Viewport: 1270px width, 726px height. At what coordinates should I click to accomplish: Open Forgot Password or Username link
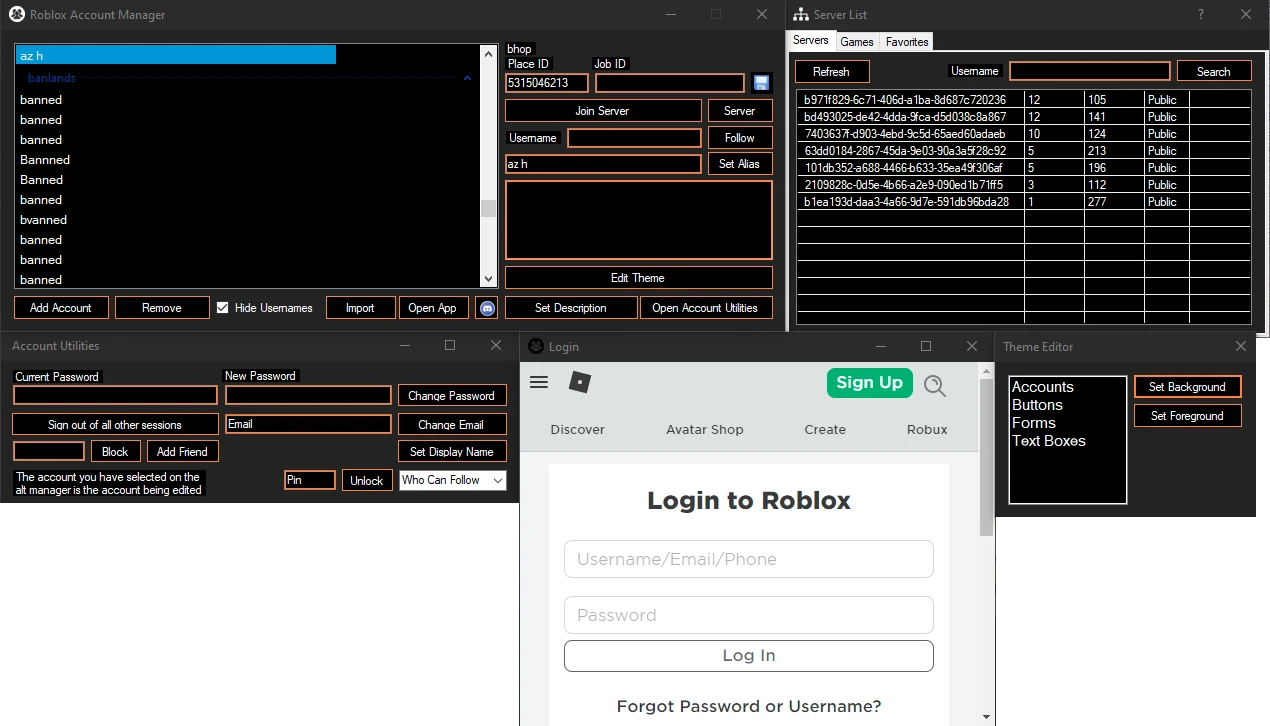tap(748, 706)
